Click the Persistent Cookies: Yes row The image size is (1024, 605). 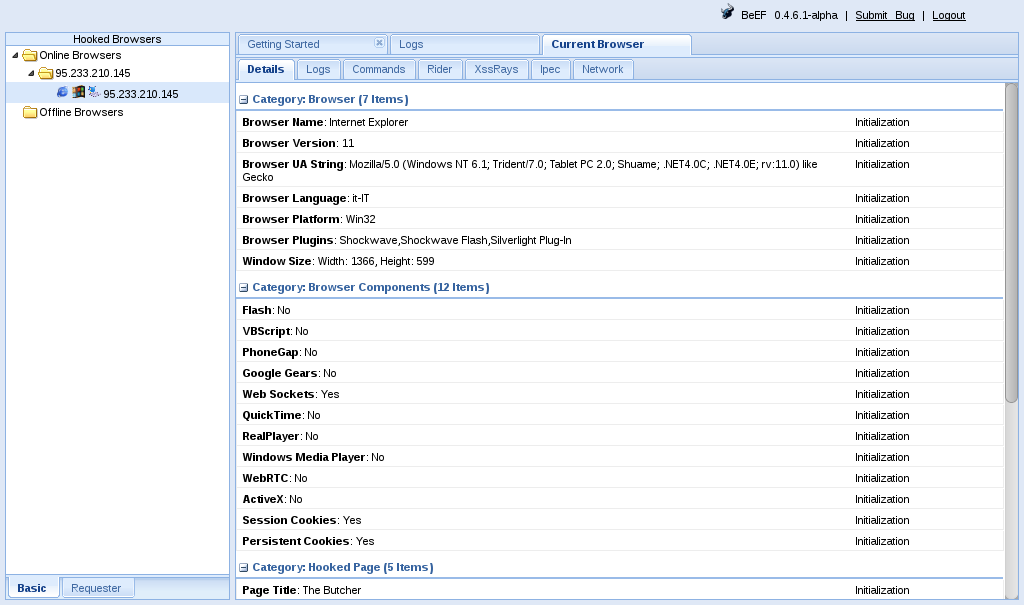coord(620,541)
